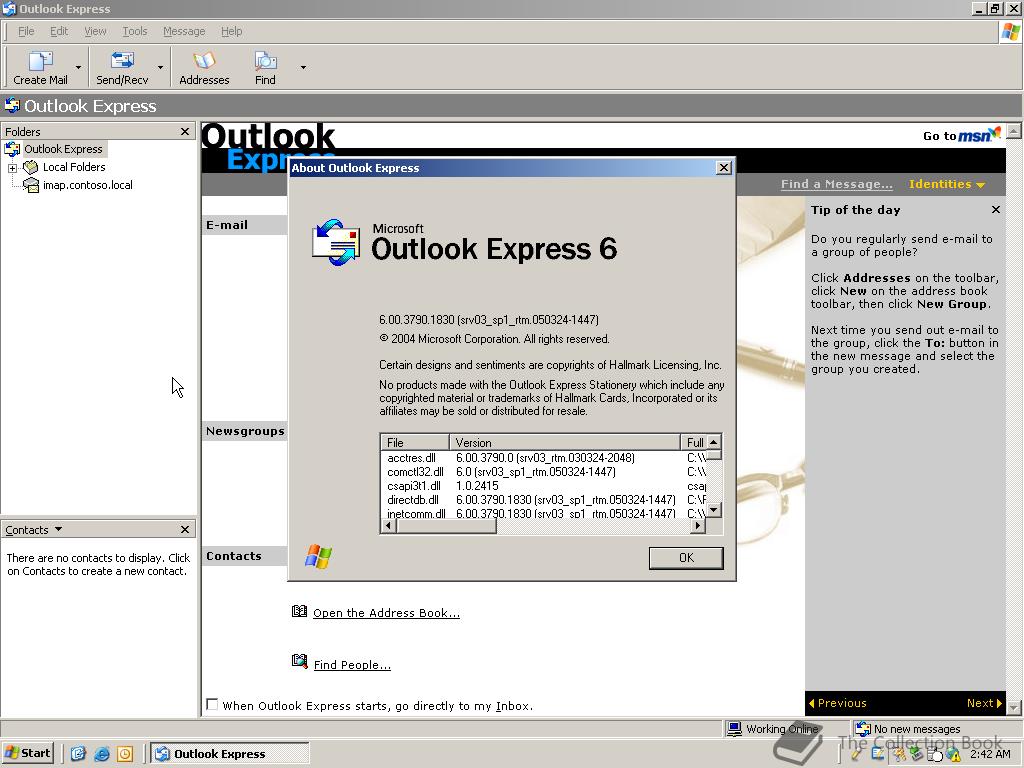Open the Create Mail stationery dropdown arrow
Image resolution: width=1024 pixels, height=768 pixels.
pos(78,67)
